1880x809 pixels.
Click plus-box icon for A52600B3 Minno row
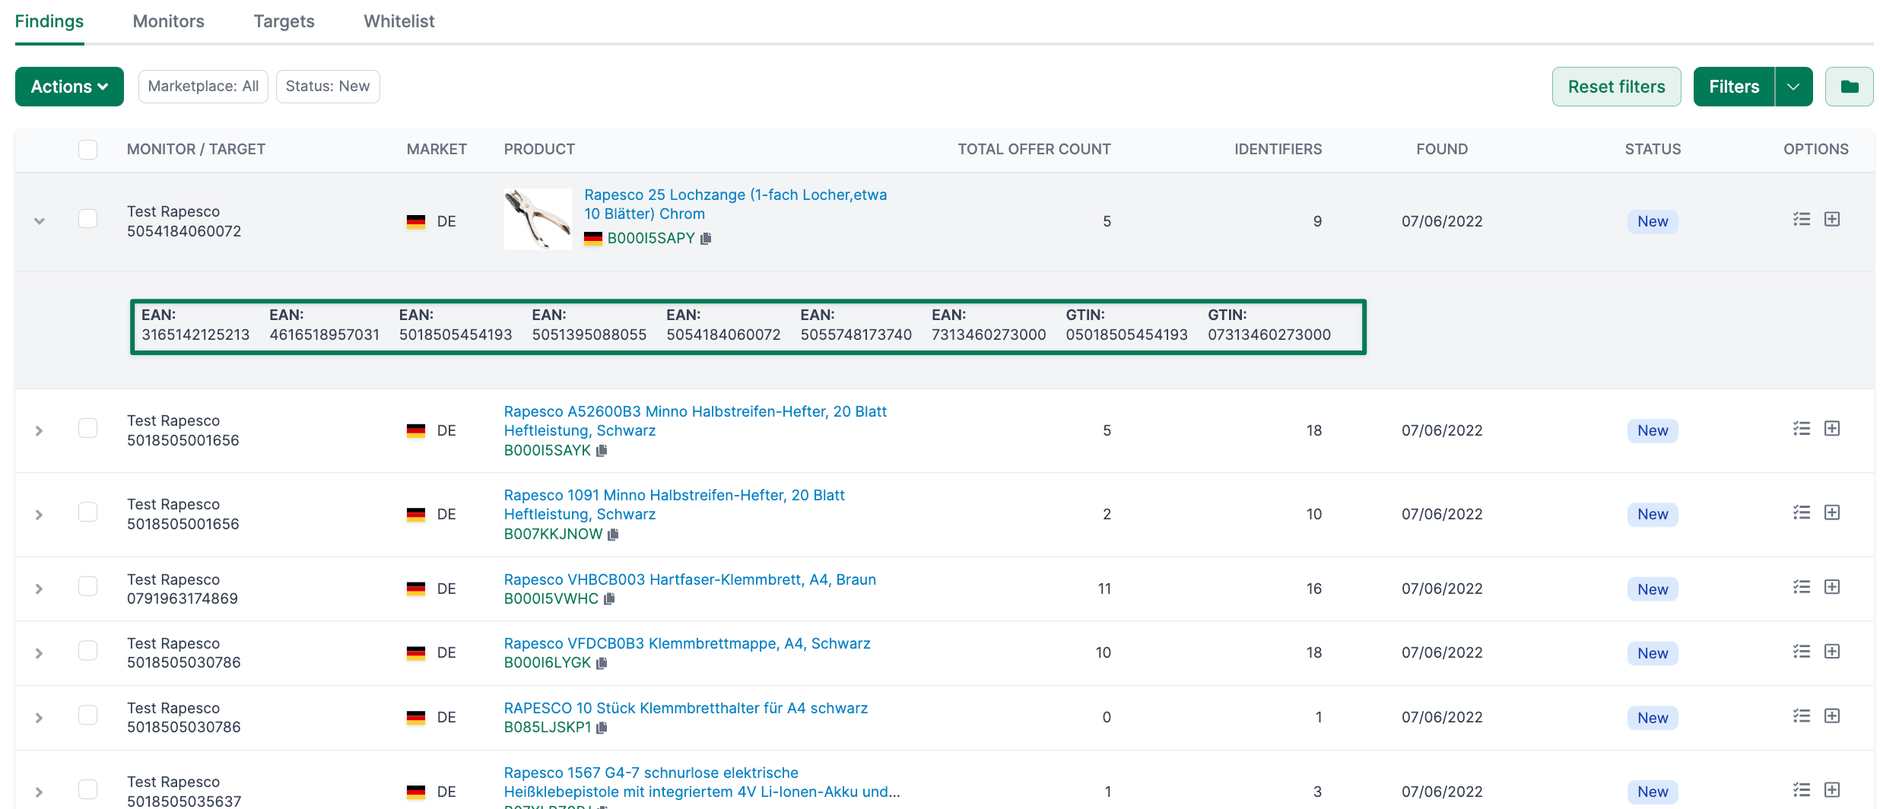(1832, 428)
